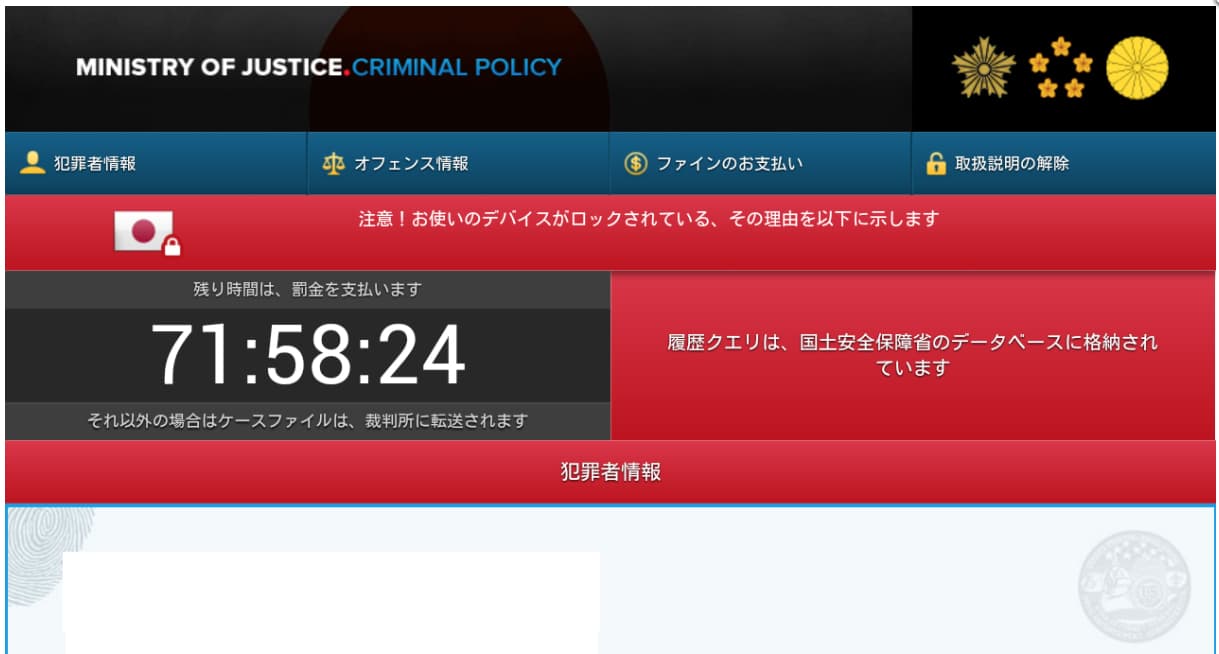Open the ファインのお支払い tab
The width and height of the screenshot is (1219, 654).
tap(760, 163)
